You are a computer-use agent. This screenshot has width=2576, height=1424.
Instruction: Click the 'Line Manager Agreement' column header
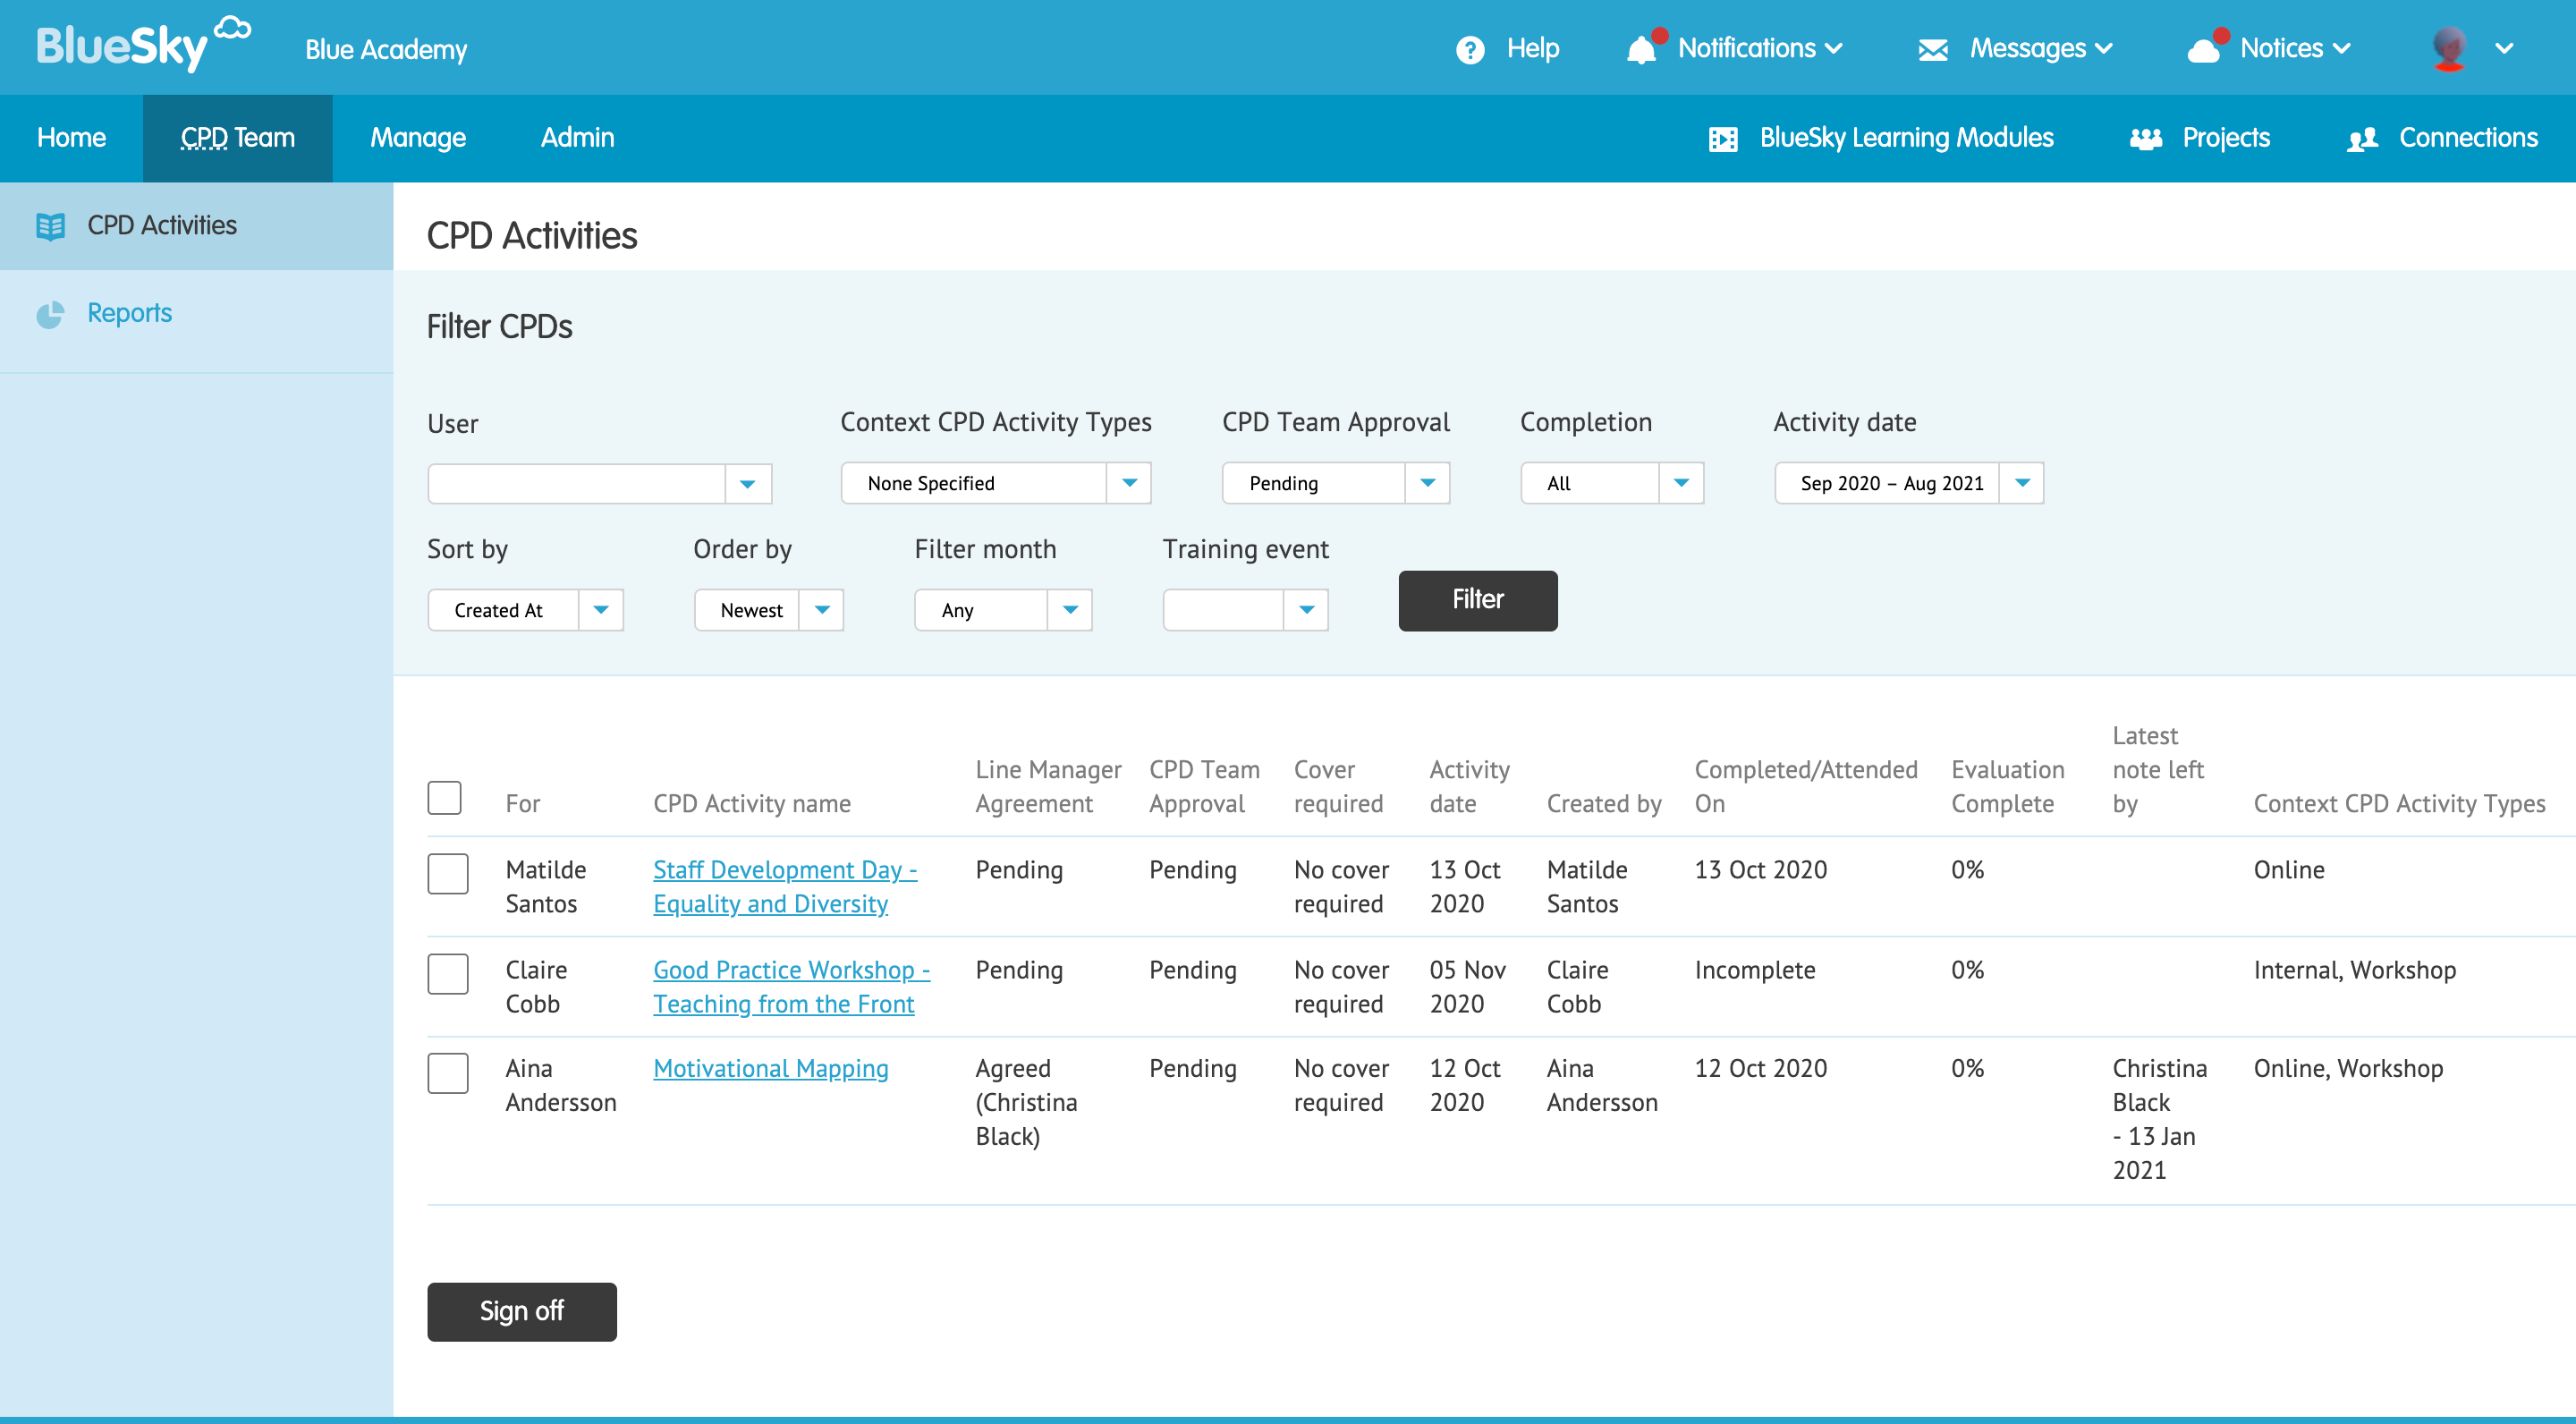[x=1048, y=786]
